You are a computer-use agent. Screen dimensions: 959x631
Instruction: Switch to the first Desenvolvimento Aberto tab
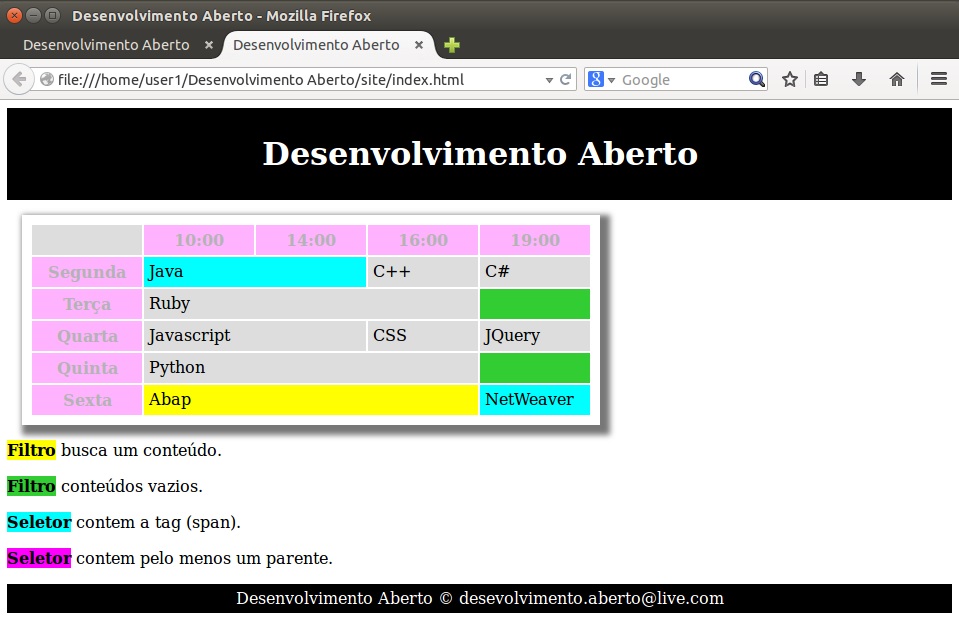pyautogui.click(x=106, y=45)
